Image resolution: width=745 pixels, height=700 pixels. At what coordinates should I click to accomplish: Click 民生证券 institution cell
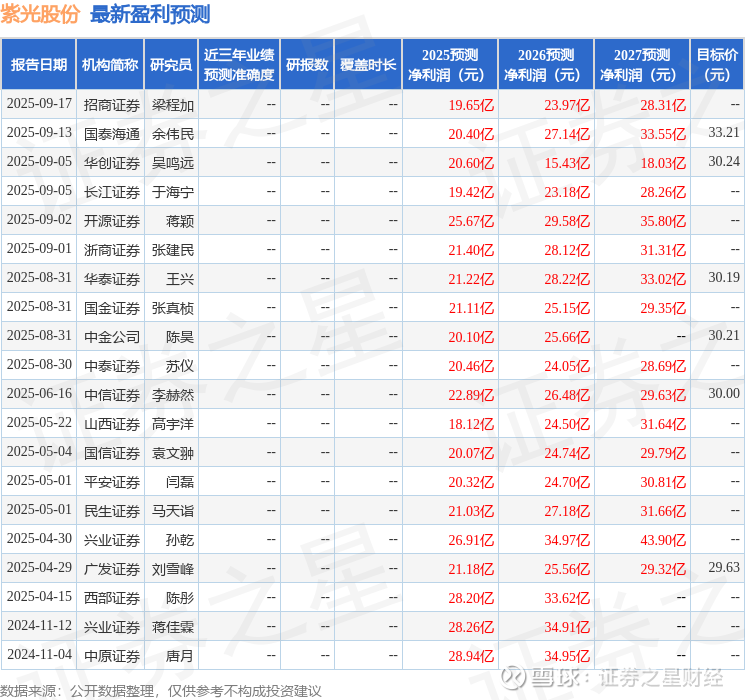pyautogui.click(x=112, y=511)
